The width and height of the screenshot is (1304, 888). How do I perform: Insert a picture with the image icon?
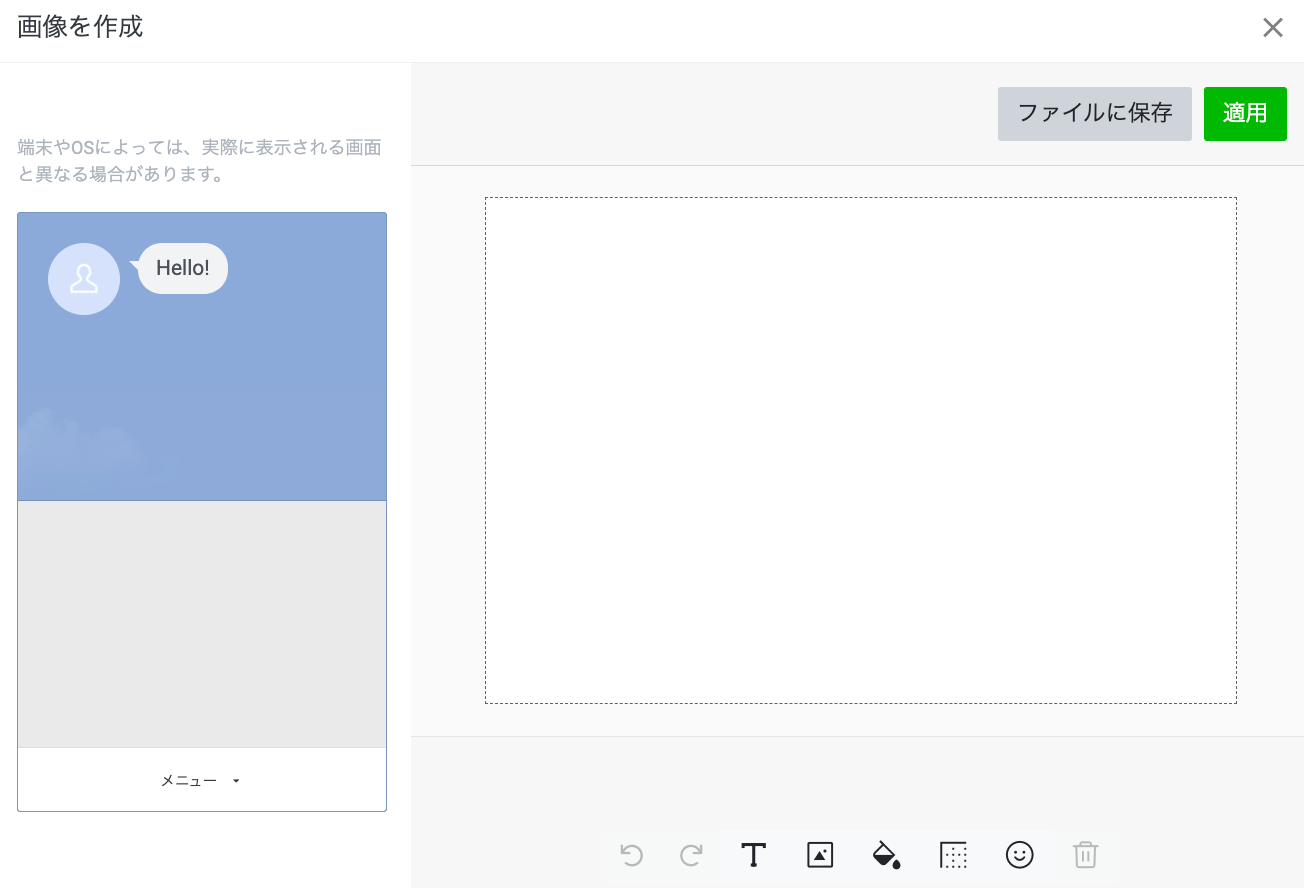(x=820, y=855)
